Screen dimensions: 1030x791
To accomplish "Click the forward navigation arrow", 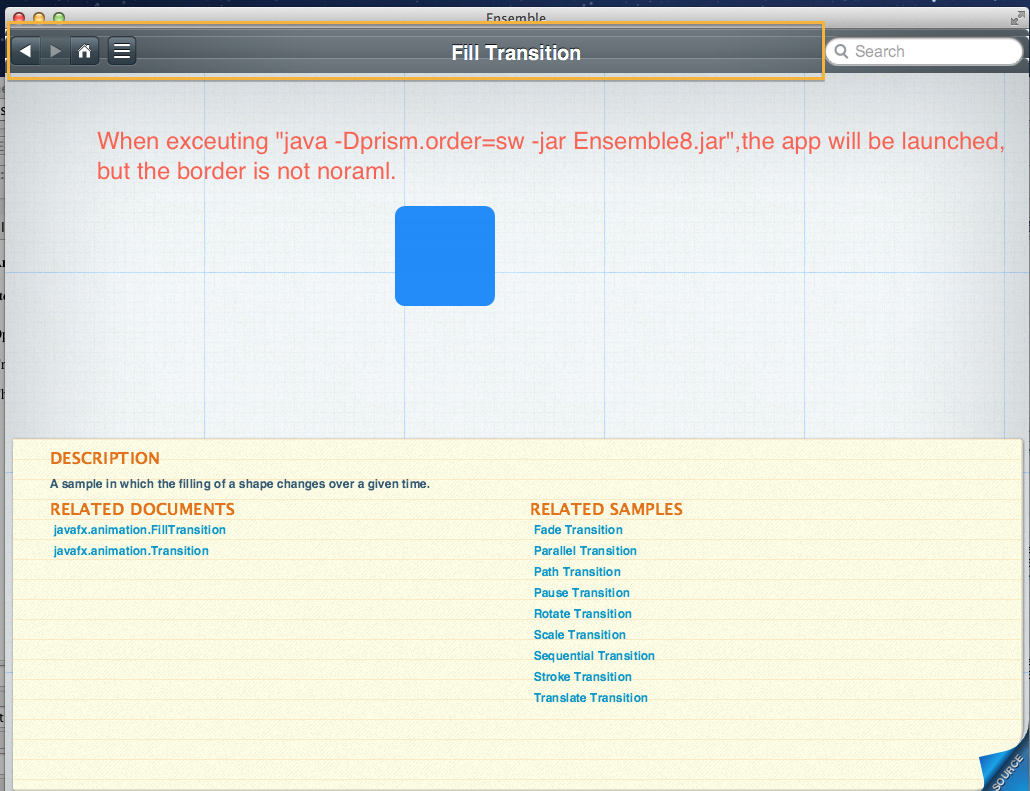I will (x=56, y=51).
